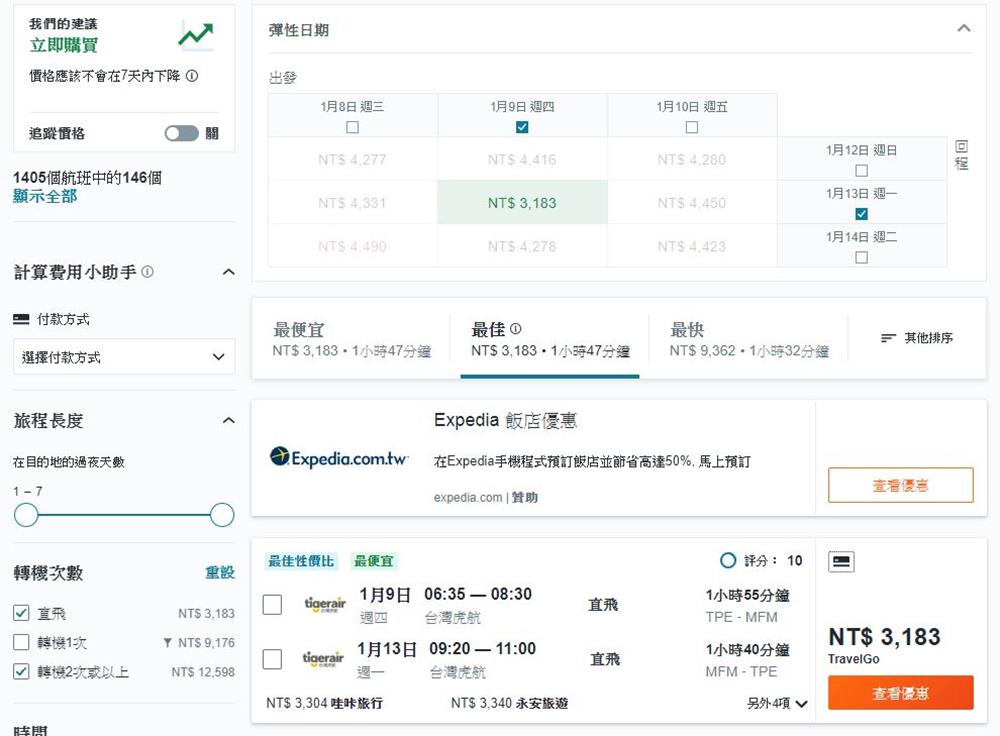This screenshot has width=1000, height=736.
Task: Click the green price trend arrow icon
Action: click(x=196, y=35)
